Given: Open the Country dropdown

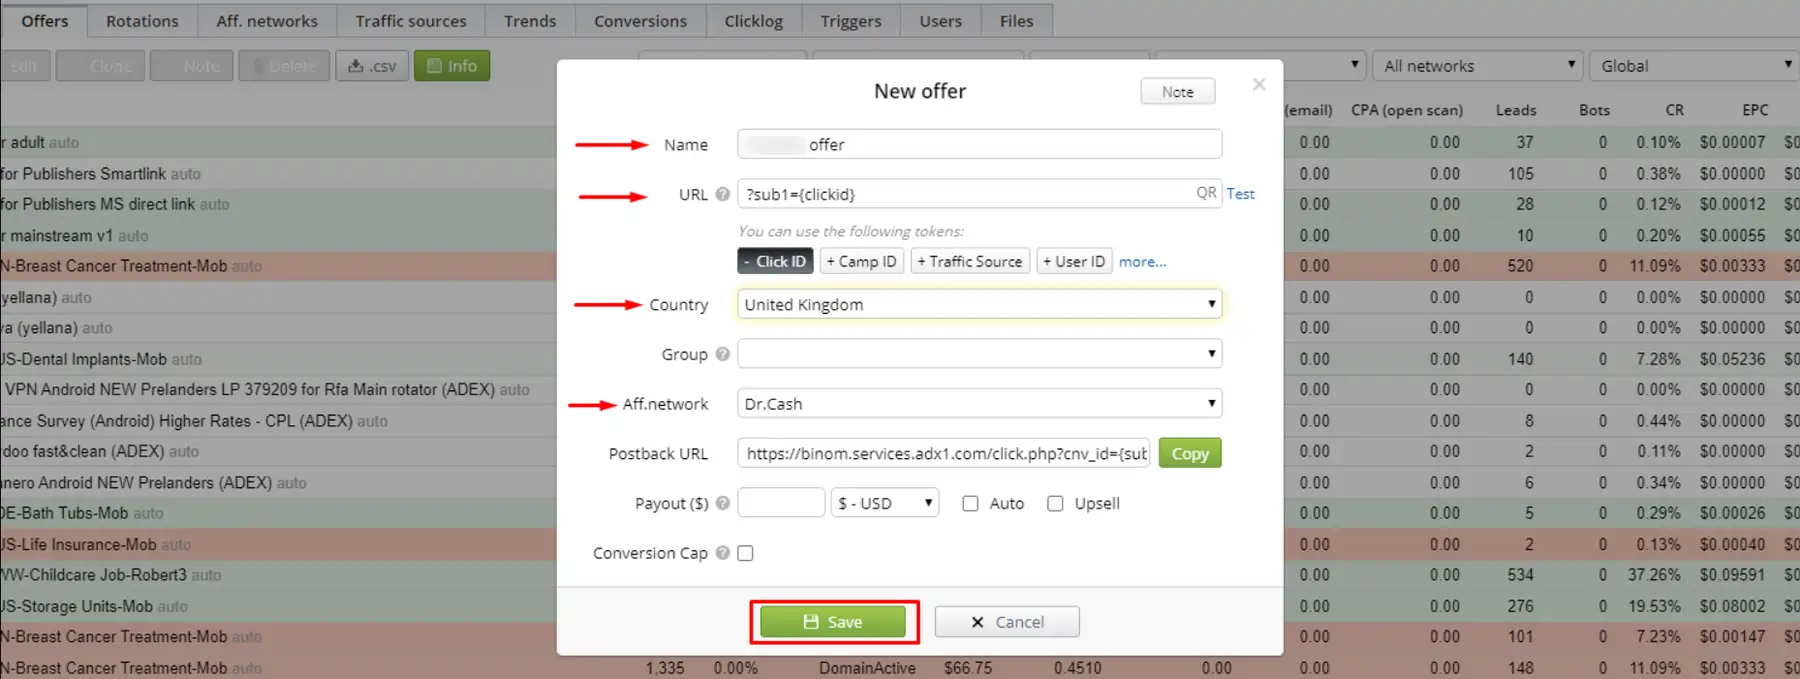Looking at the screenshot, I should pos(979,304).
